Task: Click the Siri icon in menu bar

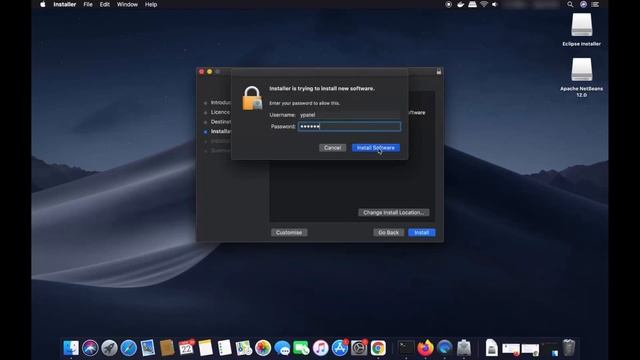Action: coord(583,4)
